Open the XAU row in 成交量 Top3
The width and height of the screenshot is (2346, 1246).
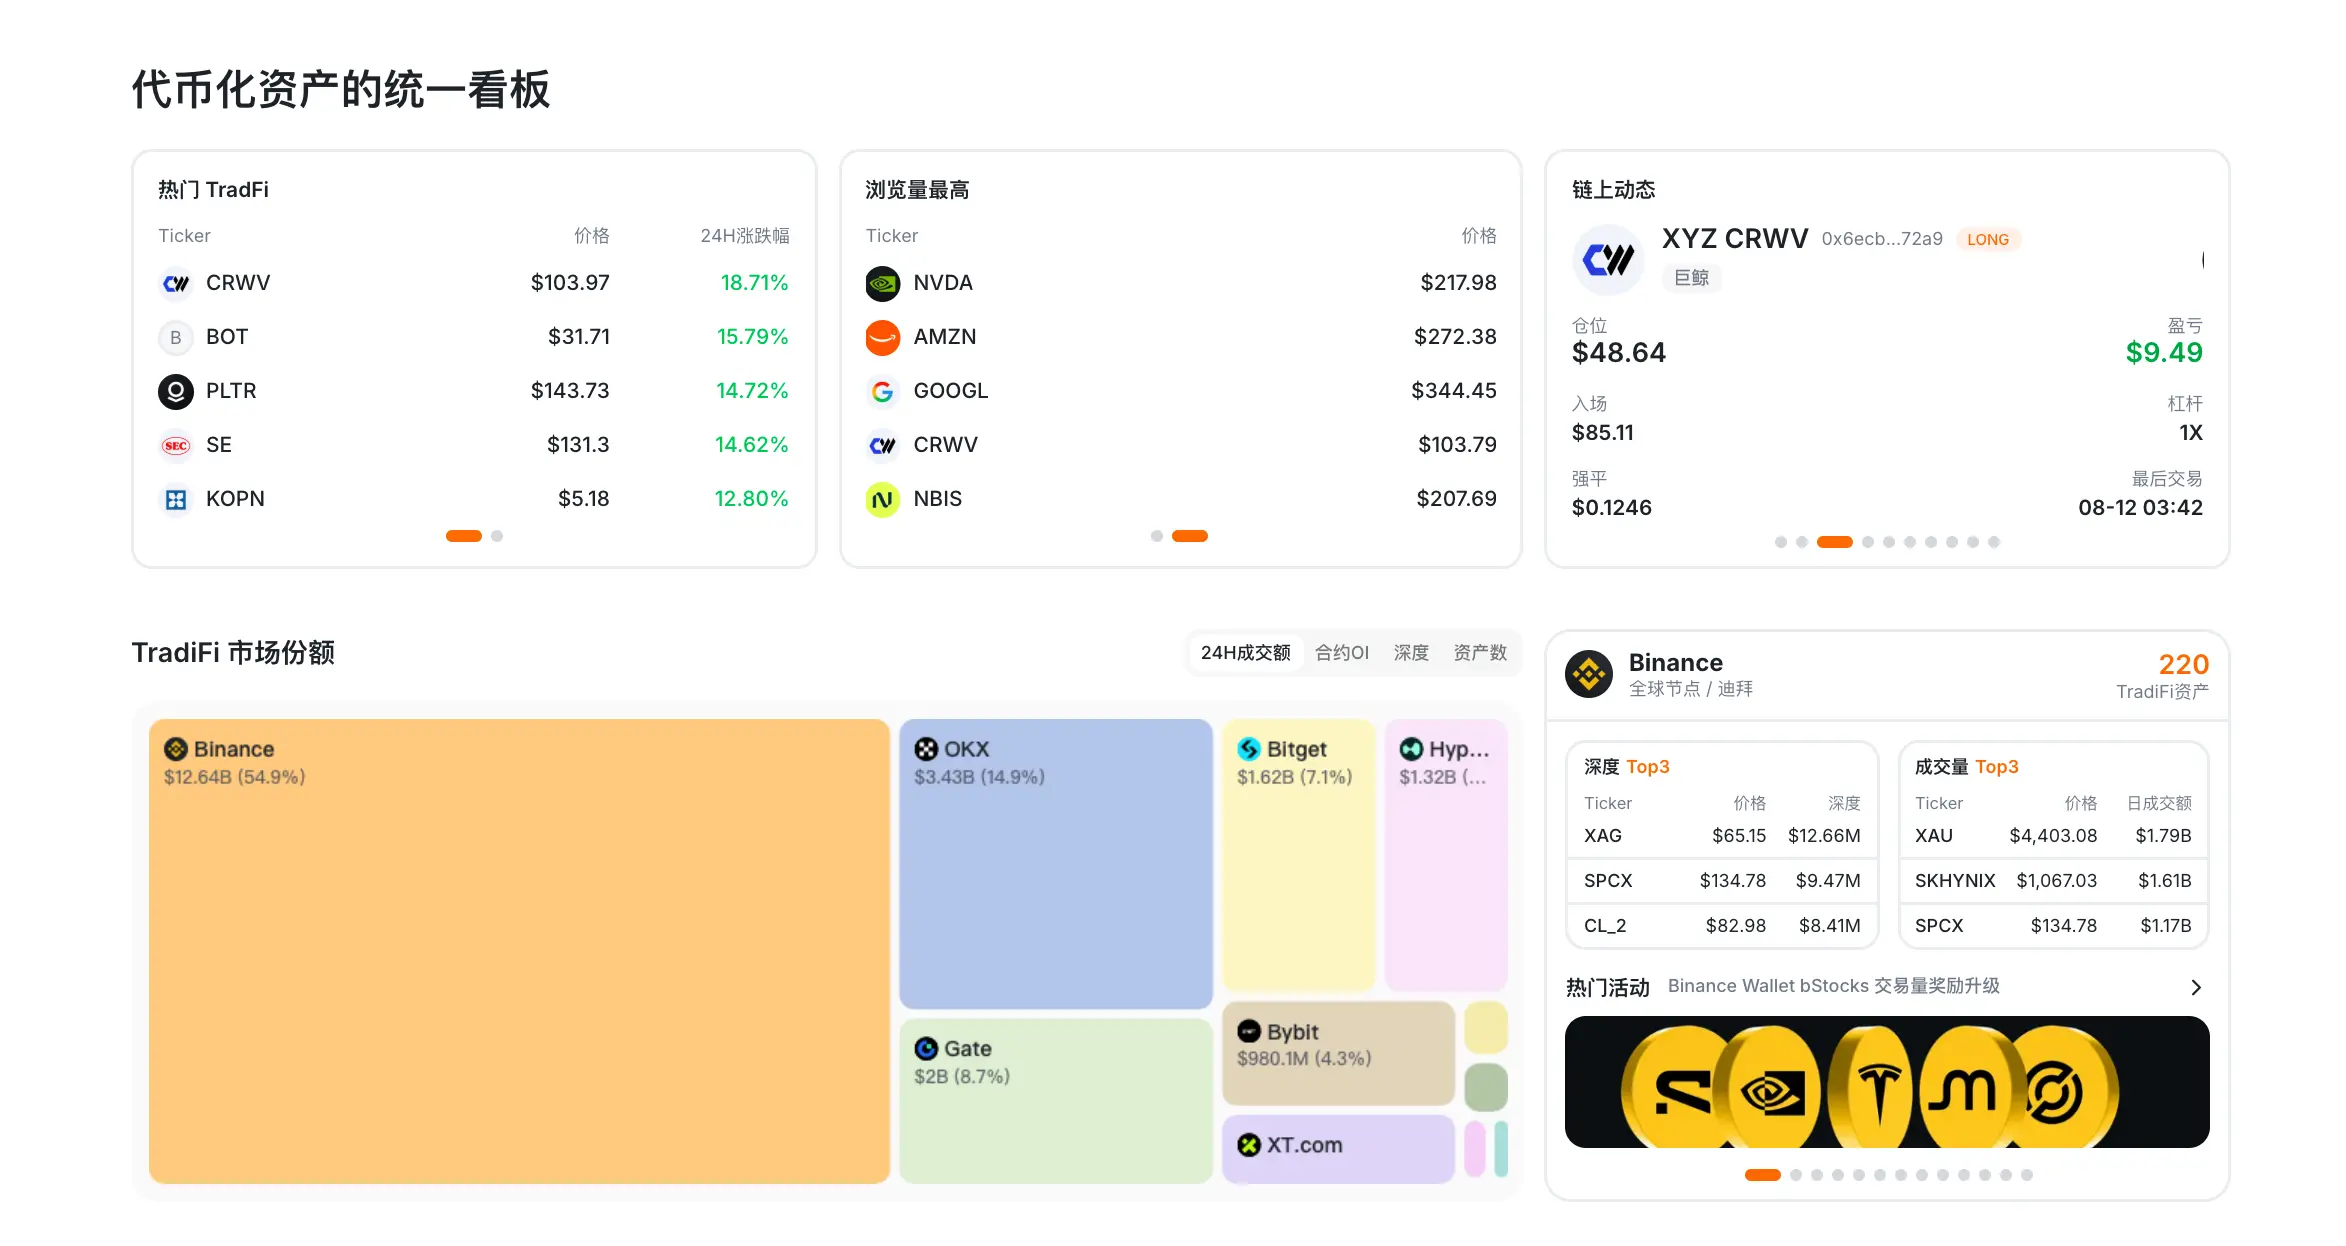coord(2053,836)
